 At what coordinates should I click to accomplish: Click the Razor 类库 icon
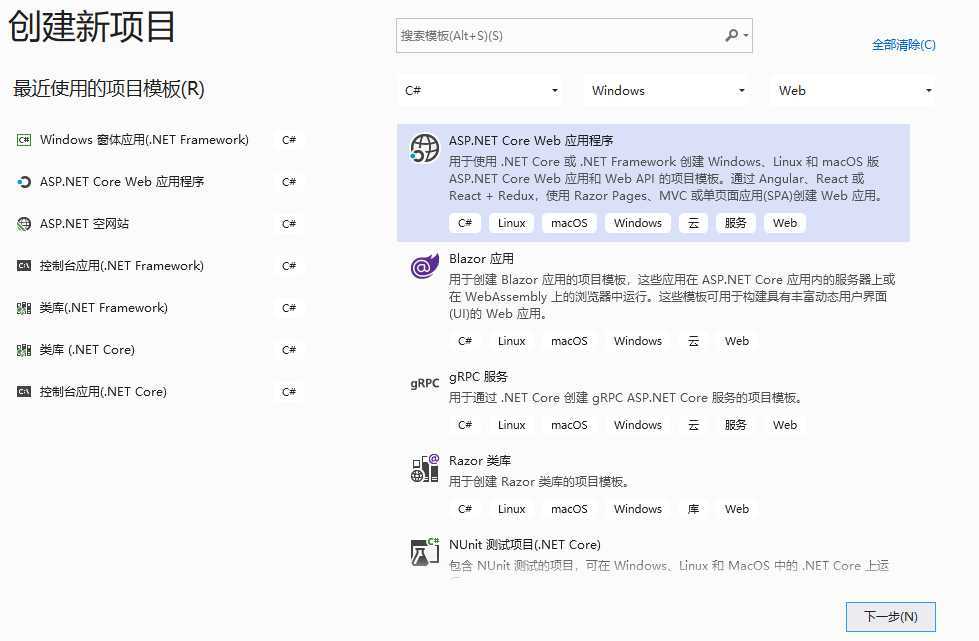coord(425,468)
